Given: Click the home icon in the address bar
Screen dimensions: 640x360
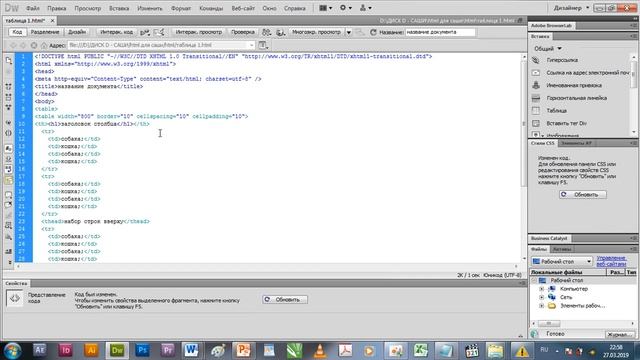Looking at the screenshot, I should pyautogui.click(x=44, y=45).
